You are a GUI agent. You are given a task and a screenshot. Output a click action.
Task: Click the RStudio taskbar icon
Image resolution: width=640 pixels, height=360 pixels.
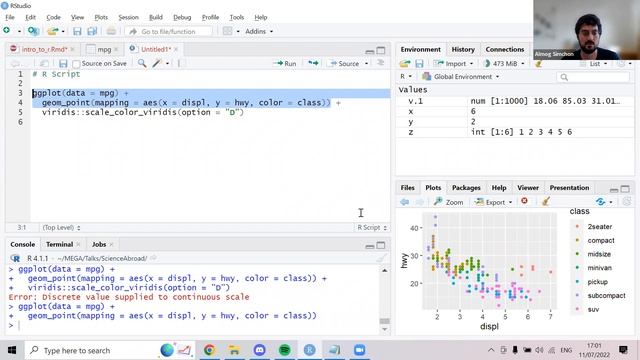click(309, 350)
